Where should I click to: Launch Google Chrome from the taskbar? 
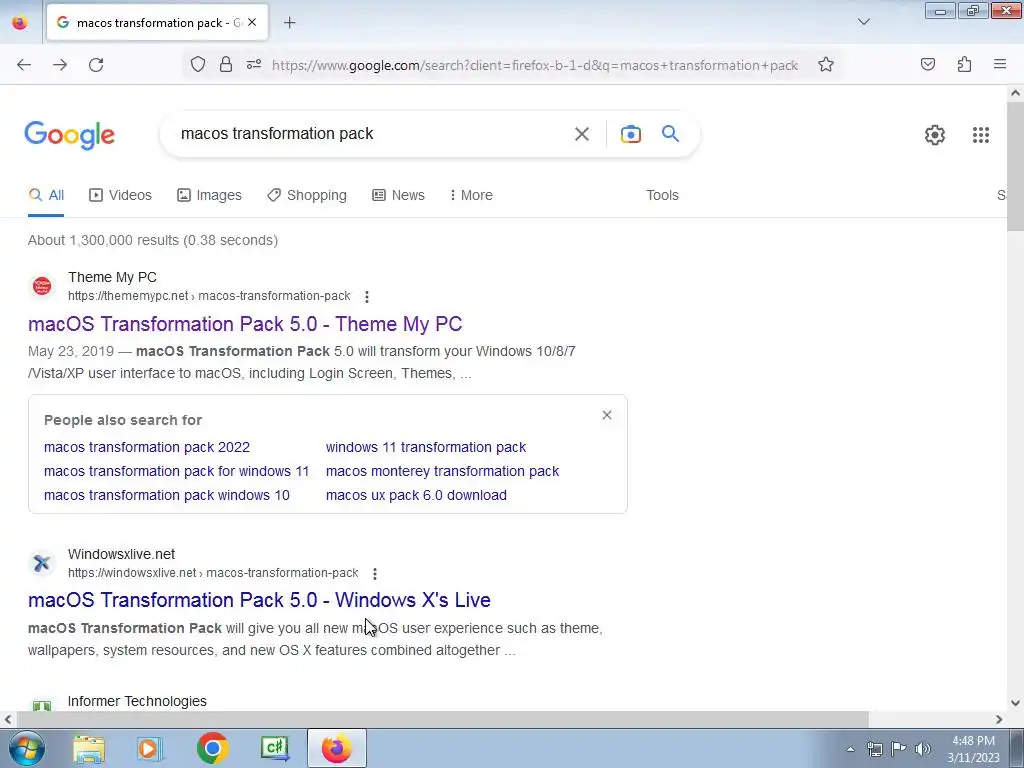tap(212, 748)
